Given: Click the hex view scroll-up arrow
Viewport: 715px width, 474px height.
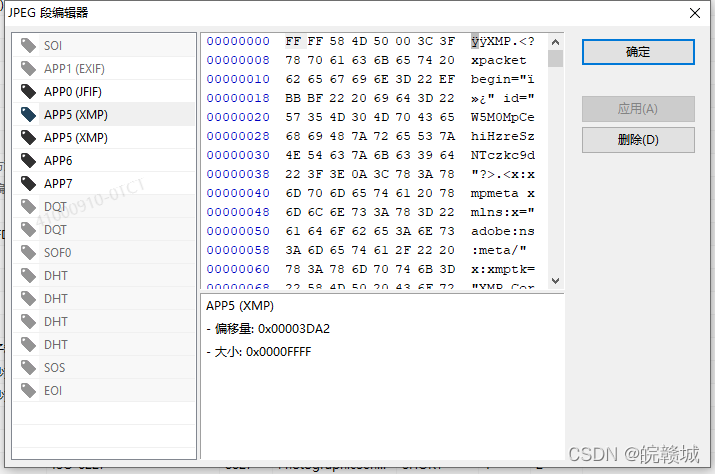Looking at the screenshot, I should pos(555,42).
